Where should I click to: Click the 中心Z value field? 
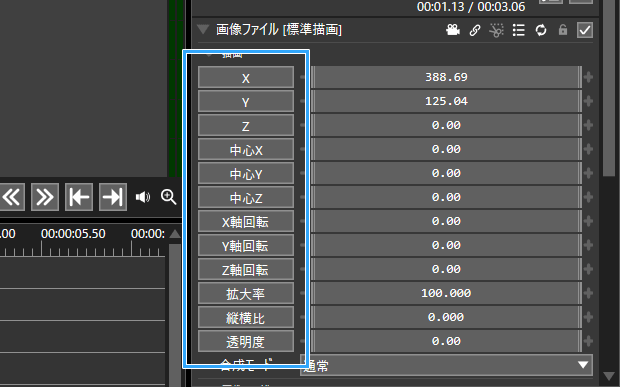coord(446,197)
